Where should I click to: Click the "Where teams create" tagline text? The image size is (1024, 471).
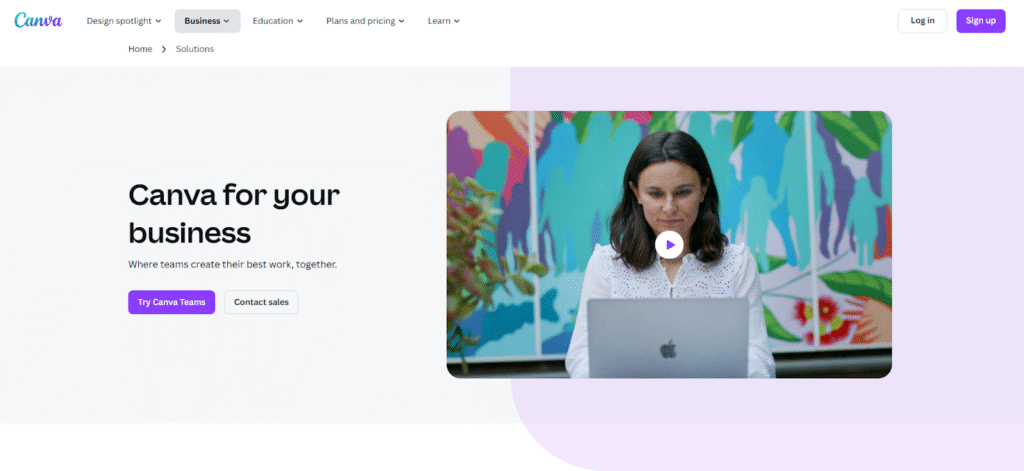tap(232, 265)
